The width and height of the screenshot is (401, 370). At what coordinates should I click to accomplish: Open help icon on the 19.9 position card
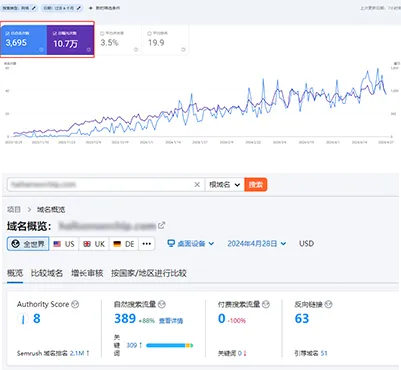183,50
